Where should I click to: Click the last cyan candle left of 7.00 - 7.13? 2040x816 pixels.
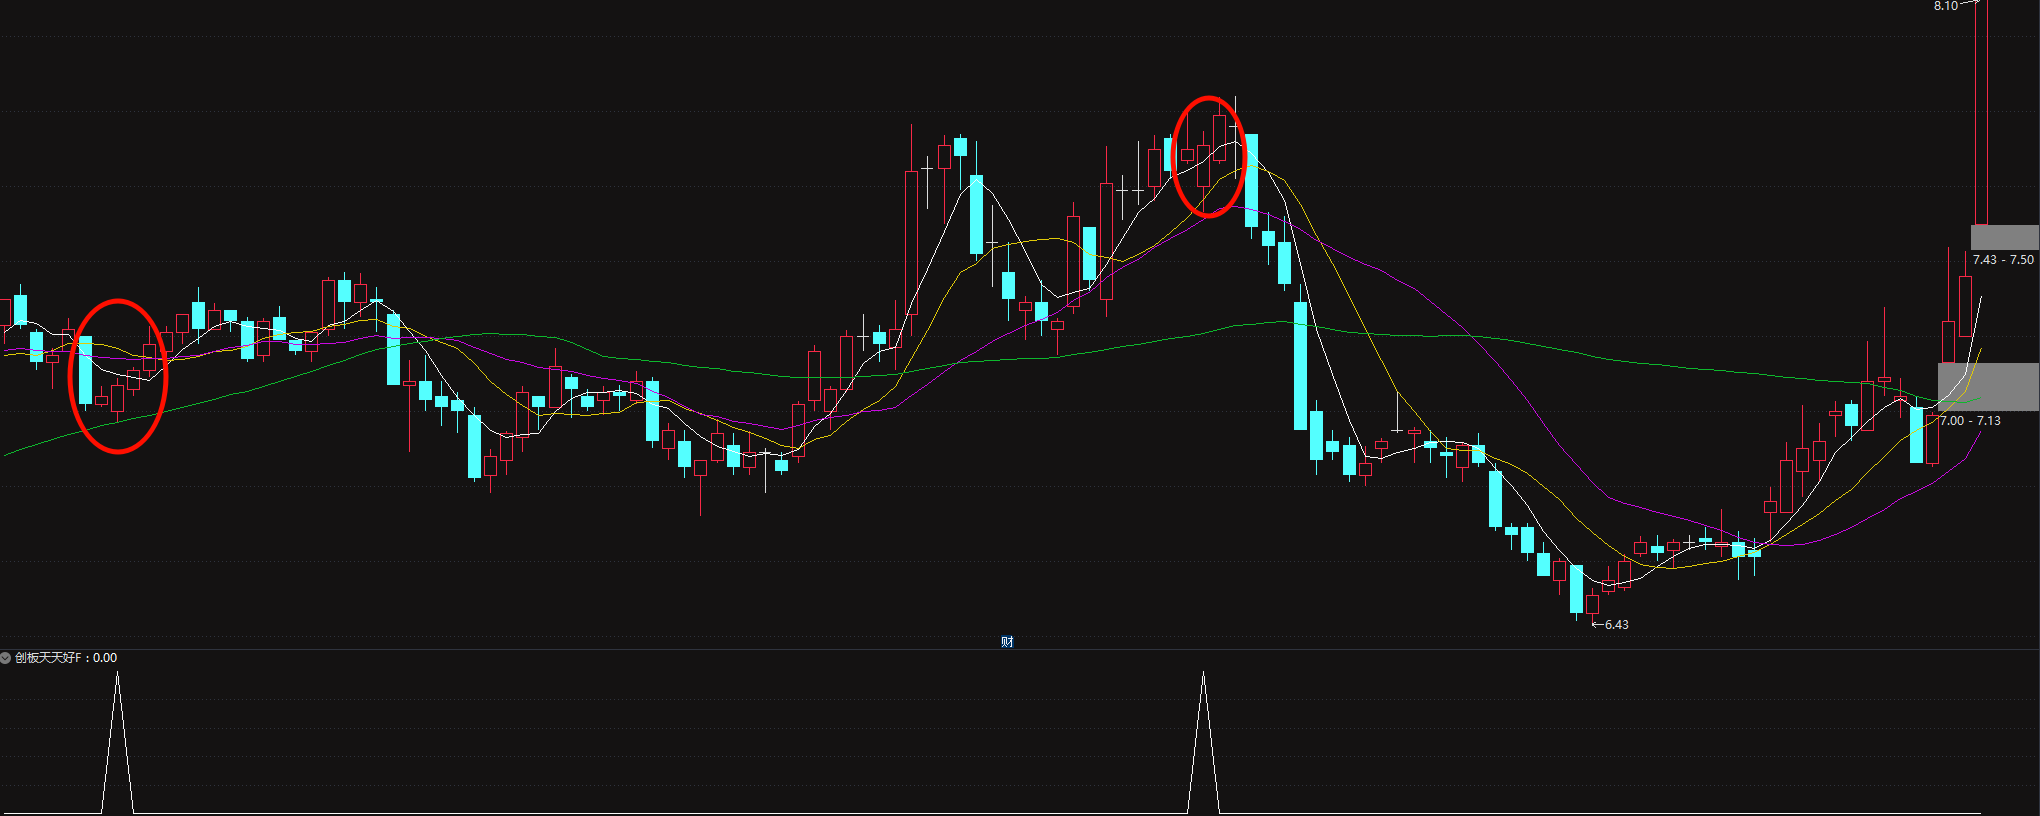pyautogui.click(x=1916, y=434)
